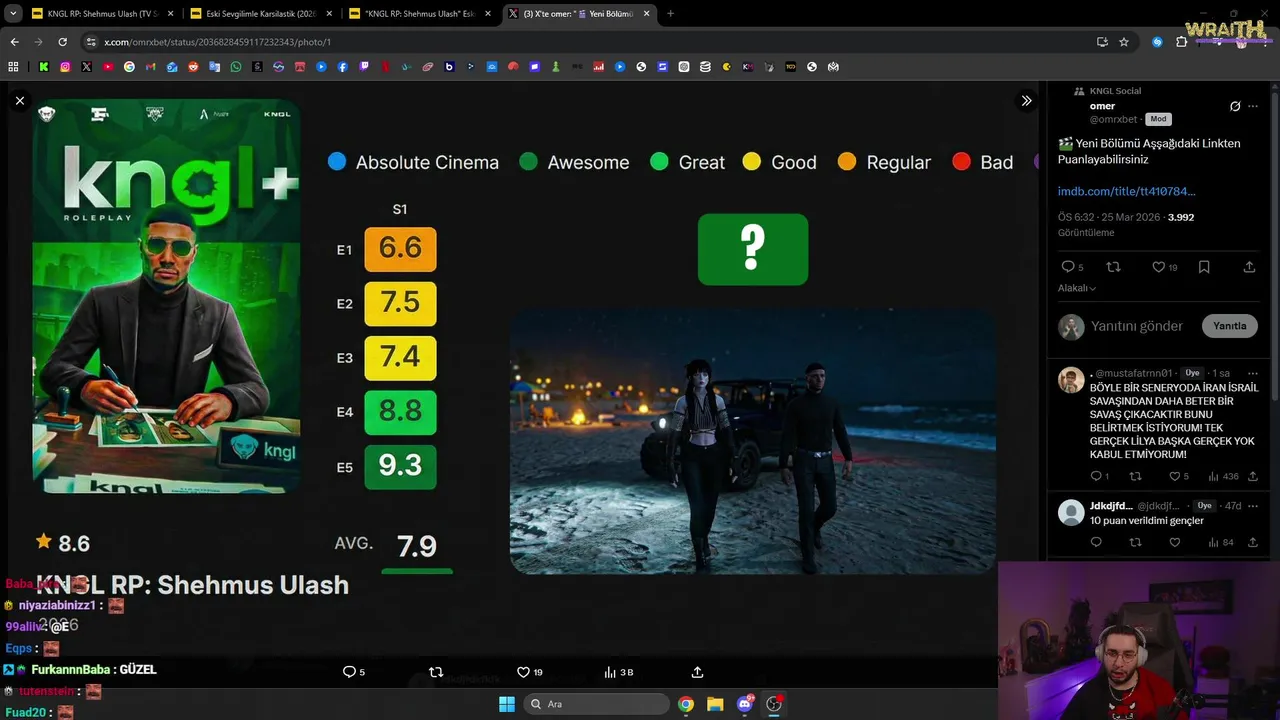Reply to mustafatrnn01's comment
The width and height of the screenshot is (1280, 720).
coord(1096,476)
